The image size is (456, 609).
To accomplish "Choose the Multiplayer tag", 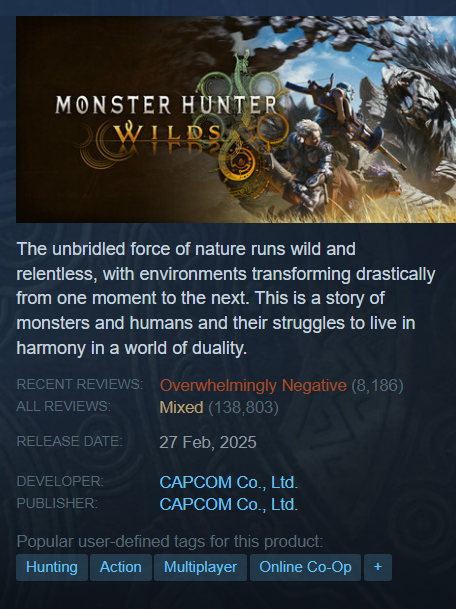I will click(x=200, y=567).
